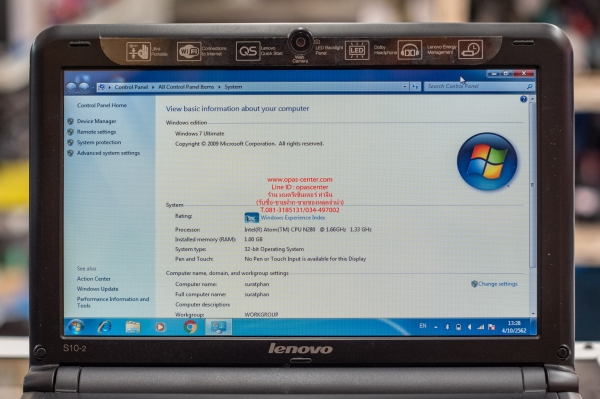This screenshot has height=399, width=600.
Task: Click All Control Panel Items breadcrumb
Action: pyautogui.click(x=186, y=87)
